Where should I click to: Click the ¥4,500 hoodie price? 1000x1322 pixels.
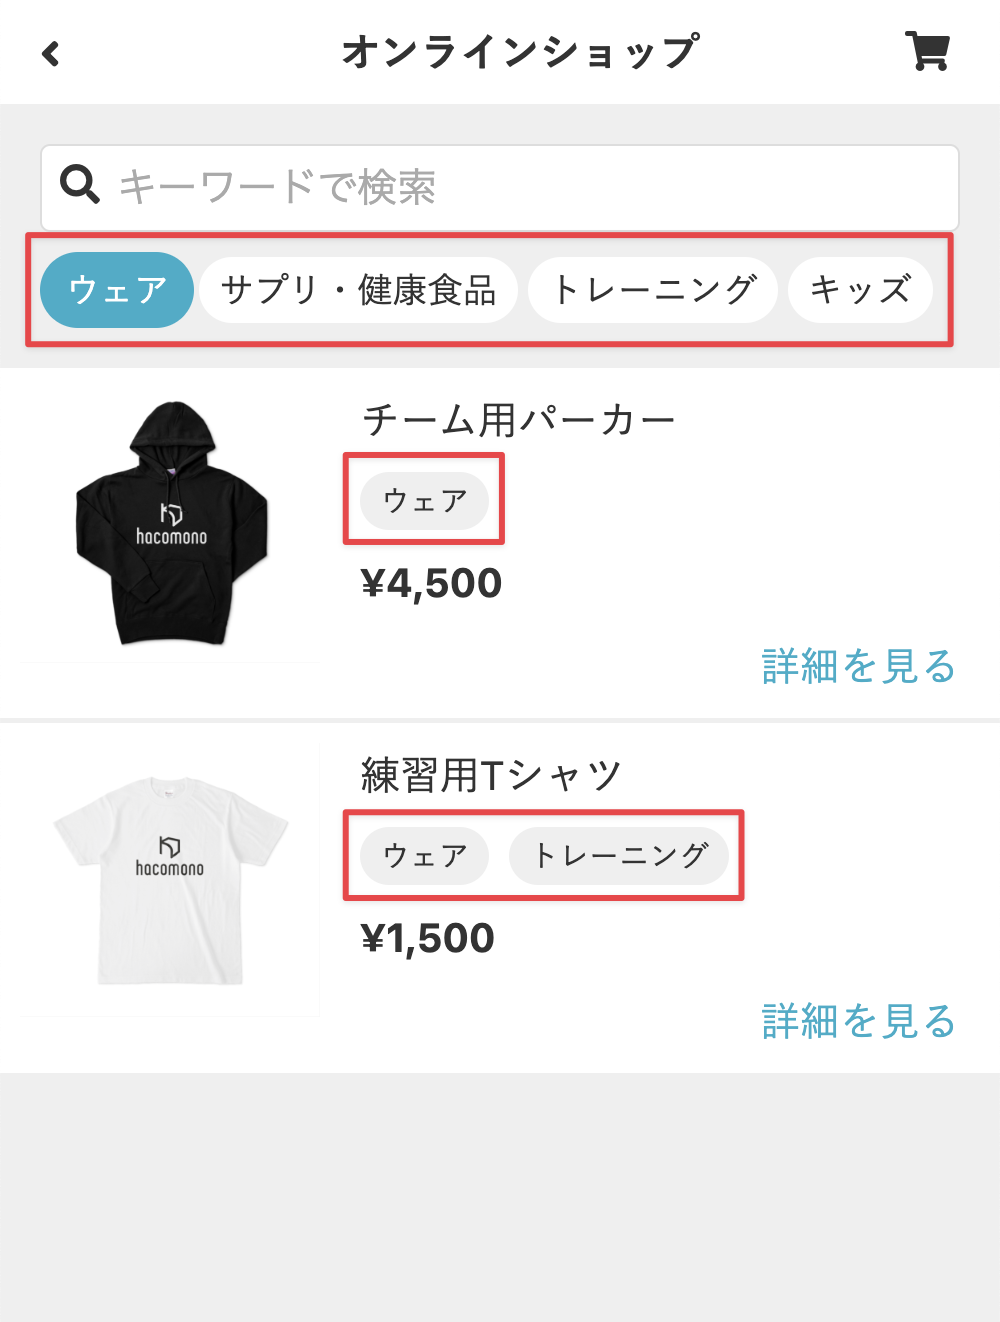coord(431,583)
